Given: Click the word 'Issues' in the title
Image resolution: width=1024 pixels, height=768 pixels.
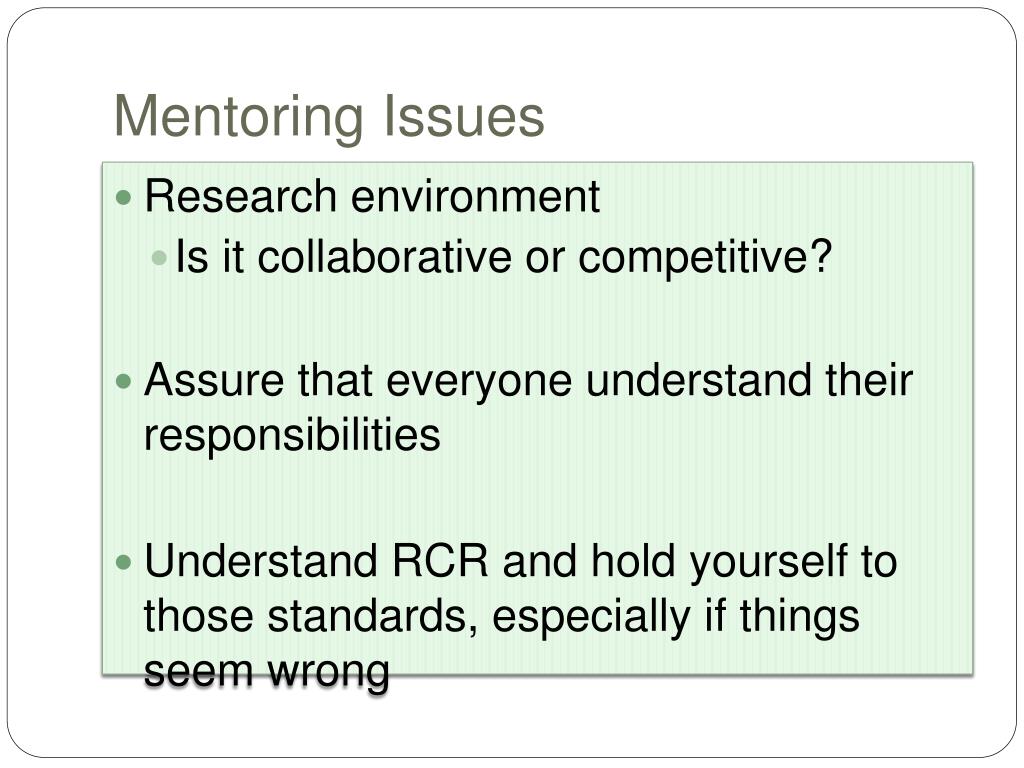Looking at the screenshot, I should (x=463, y=117).
